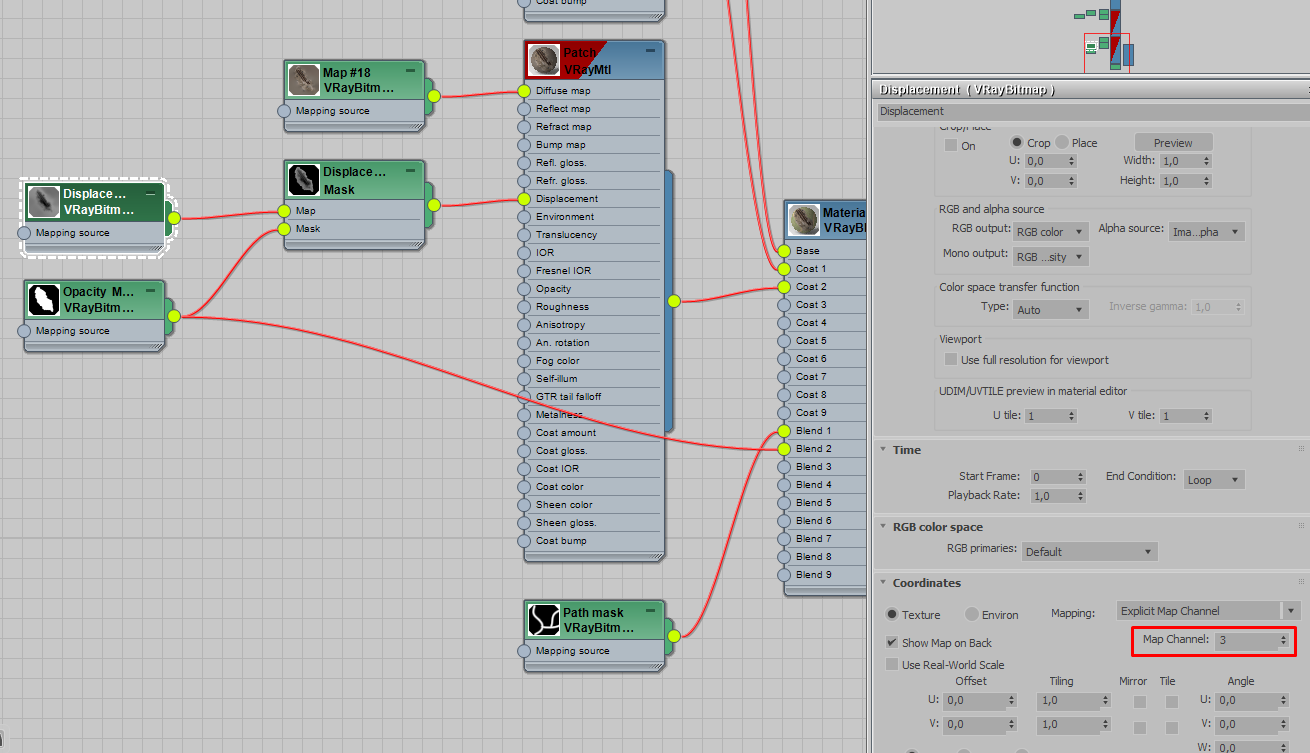The height and width of the screenshot is (753, 1310).
Task: Click the Patch VRayMtl node preview icon
Action: (544, 61)
